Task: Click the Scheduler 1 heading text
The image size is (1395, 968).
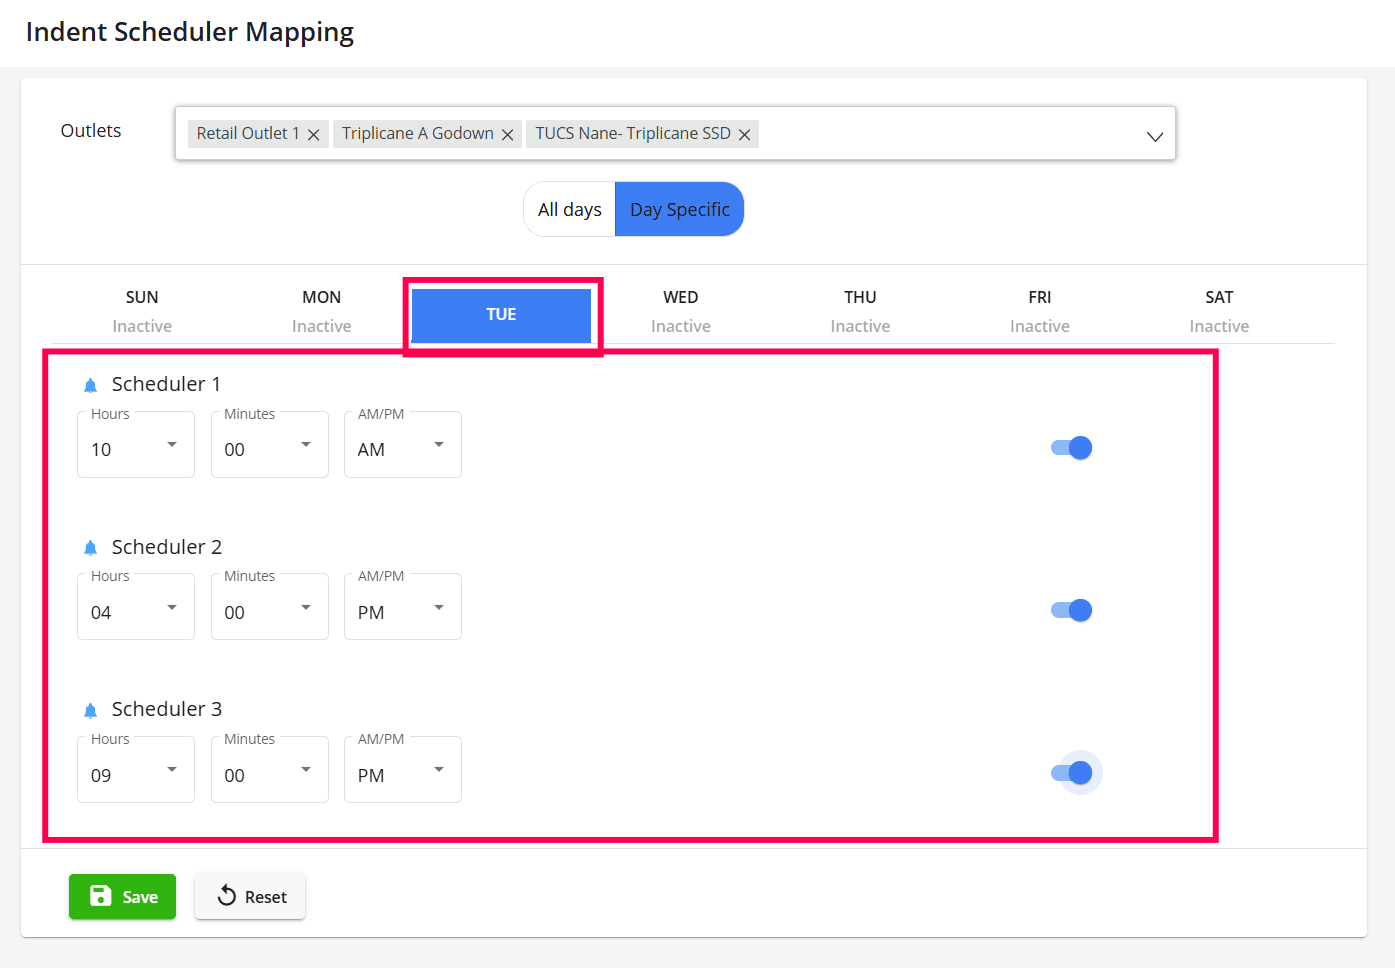Action: click(x=166, y=384)
